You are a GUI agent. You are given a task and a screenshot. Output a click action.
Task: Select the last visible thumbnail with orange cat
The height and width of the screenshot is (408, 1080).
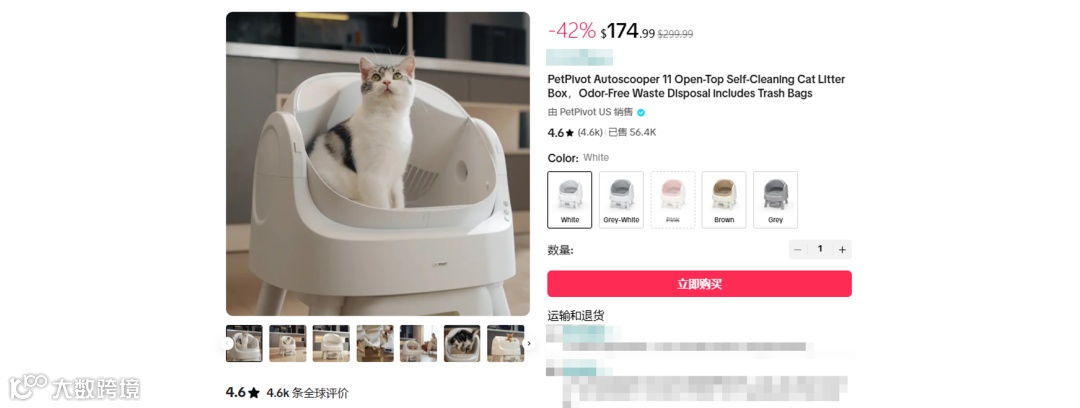[x=506, y=343]
